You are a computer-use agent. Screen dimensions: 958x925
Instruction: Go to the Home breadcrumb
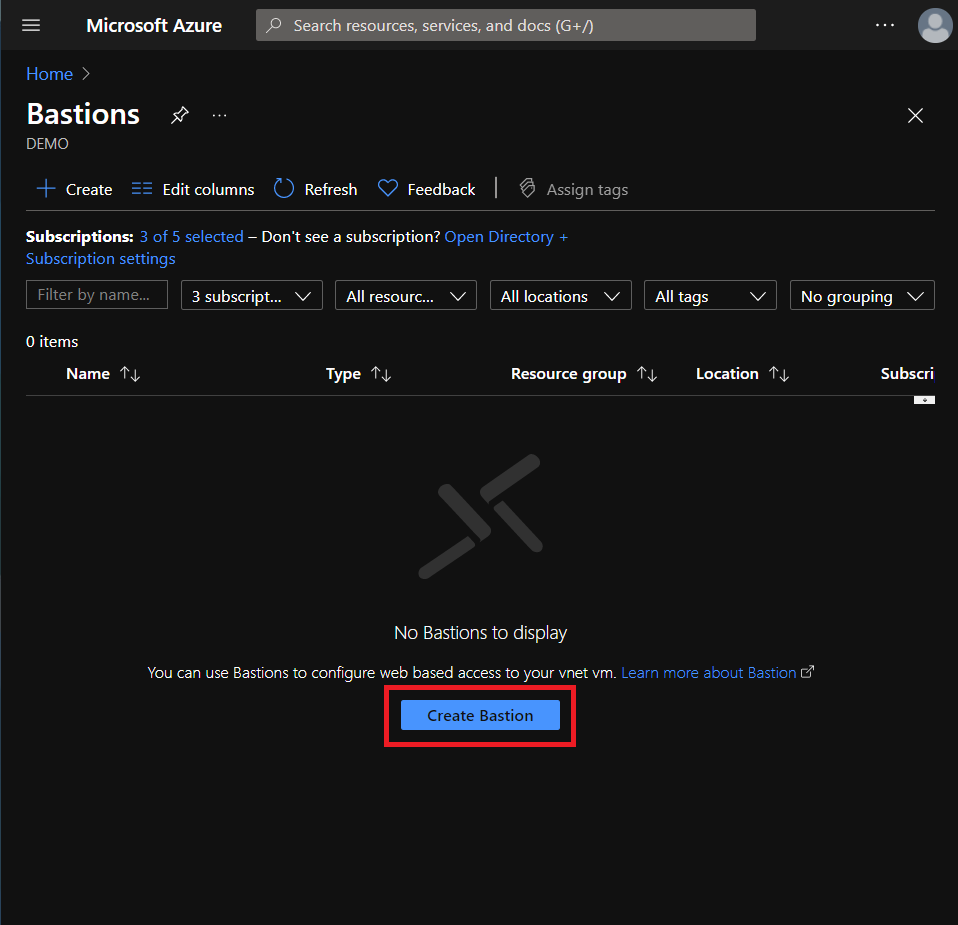point(49,74)
